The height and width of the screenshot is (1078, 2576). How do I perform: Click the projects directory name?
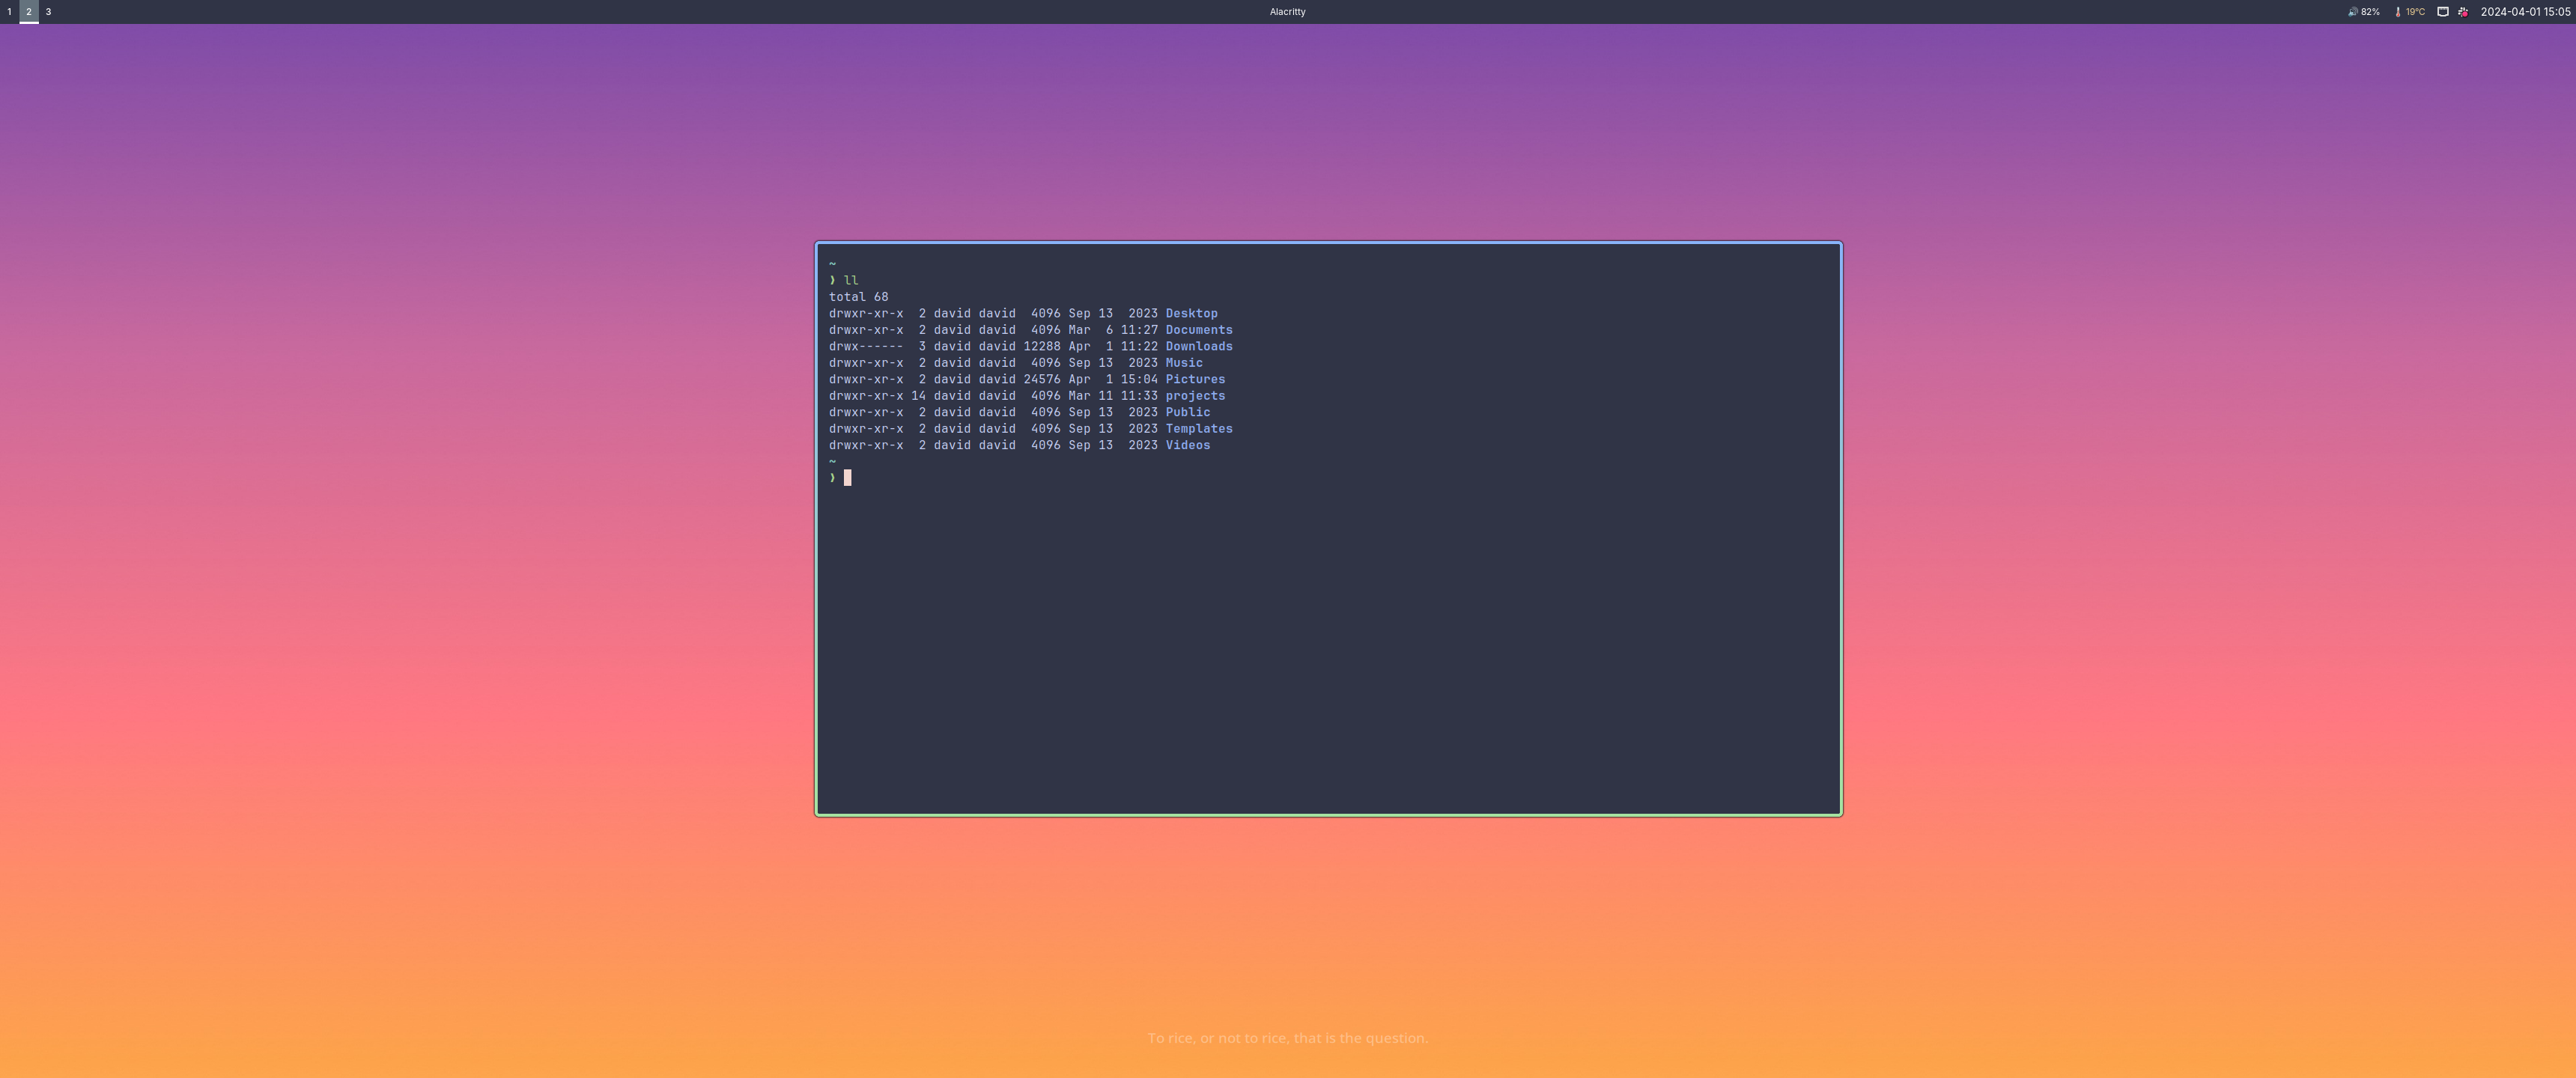tap(1195, 396)
